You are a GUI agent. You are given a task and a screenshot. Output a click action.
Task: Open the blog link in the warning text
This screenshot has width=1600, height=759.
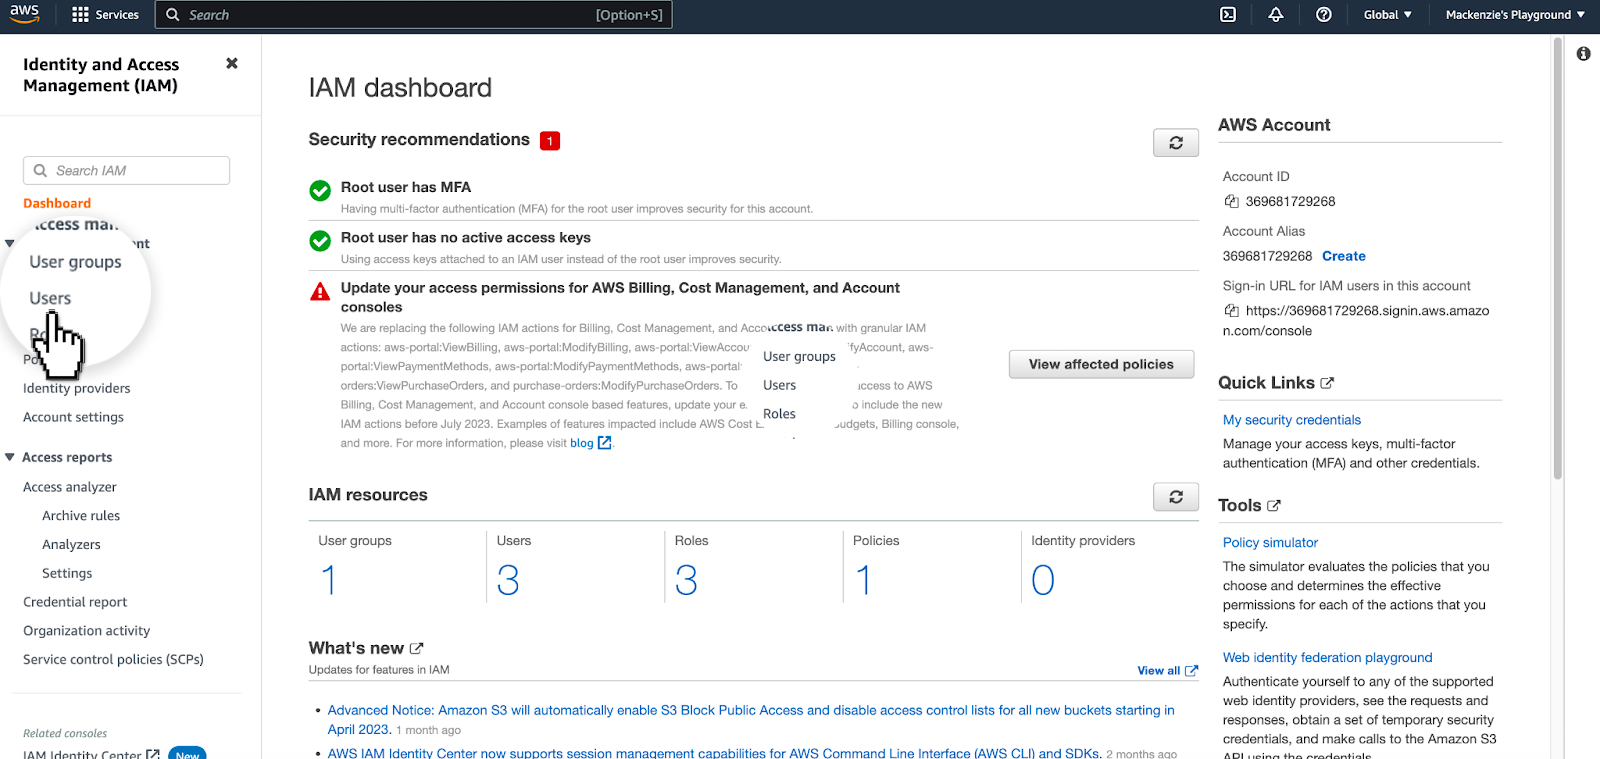coord(582,443)
